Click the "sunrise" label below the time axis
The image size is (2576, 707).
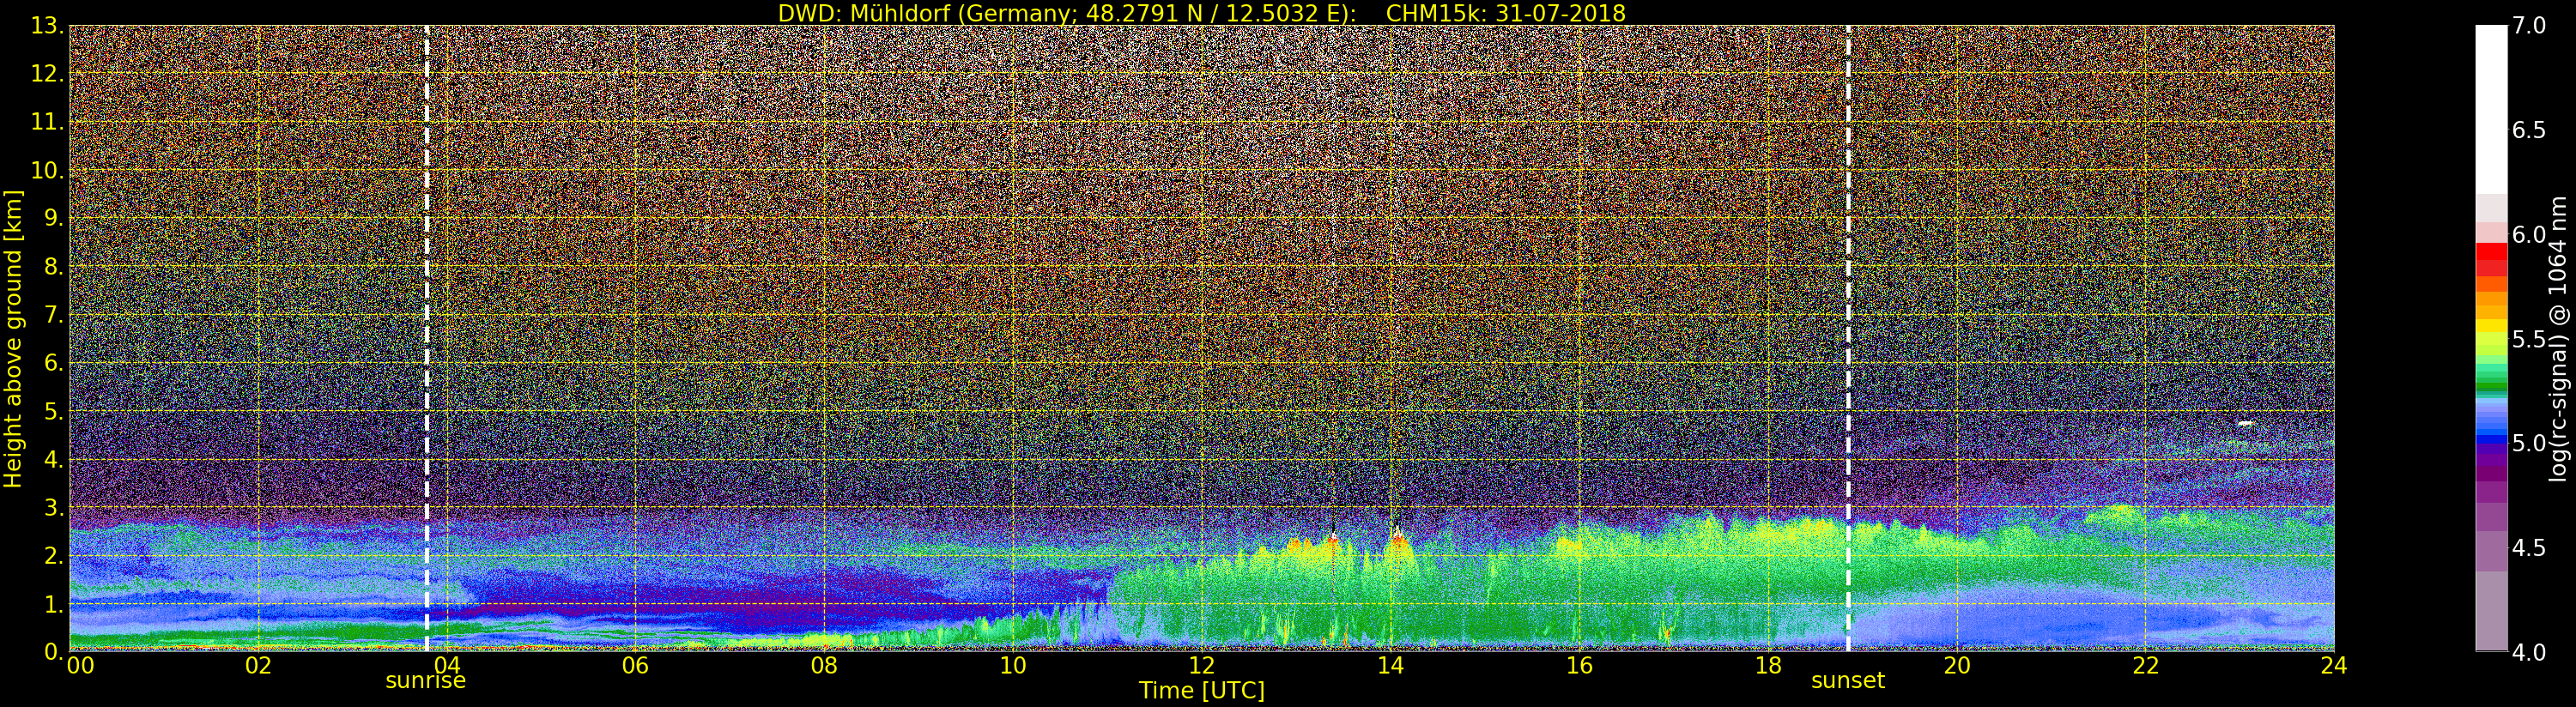tap(426, 681)
